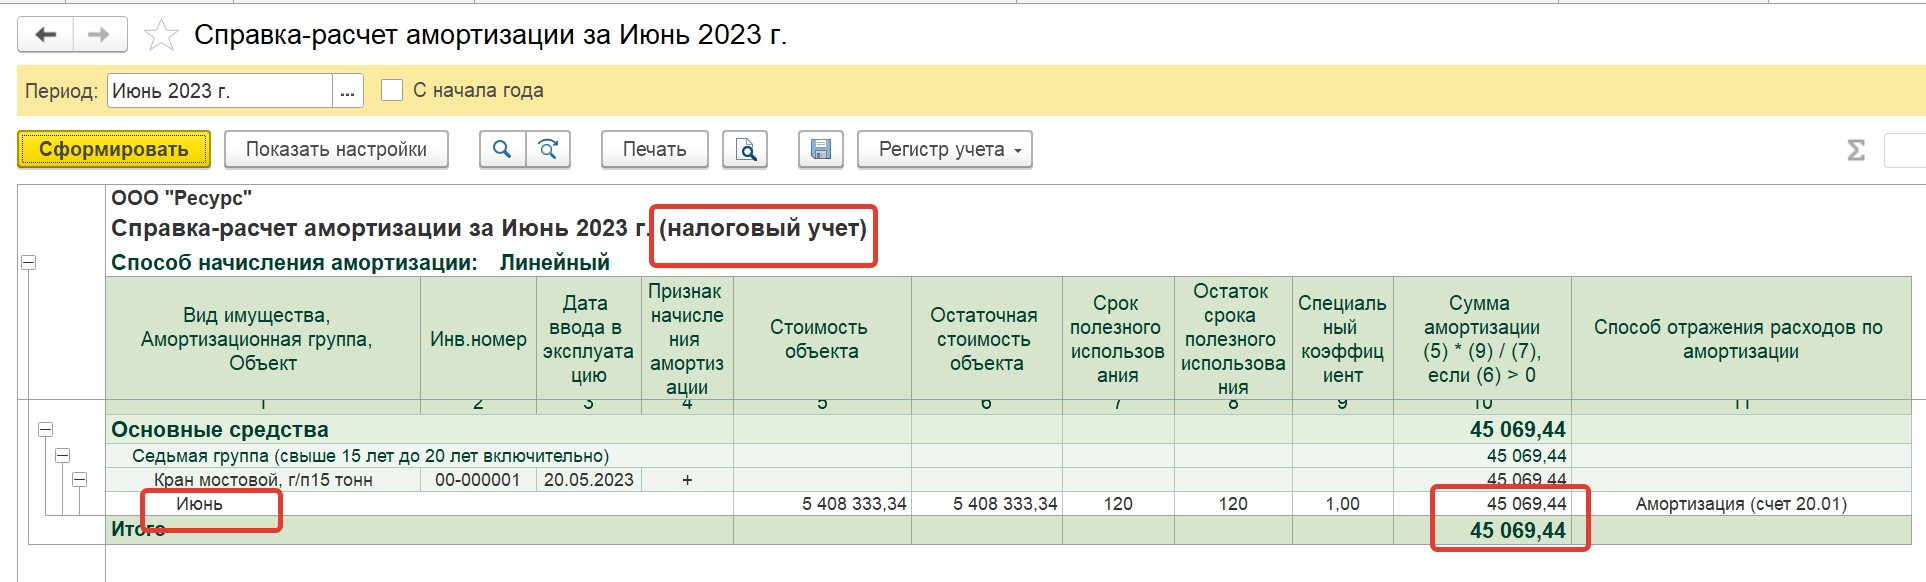Collapse the report header group

click(x=29, y=263)
